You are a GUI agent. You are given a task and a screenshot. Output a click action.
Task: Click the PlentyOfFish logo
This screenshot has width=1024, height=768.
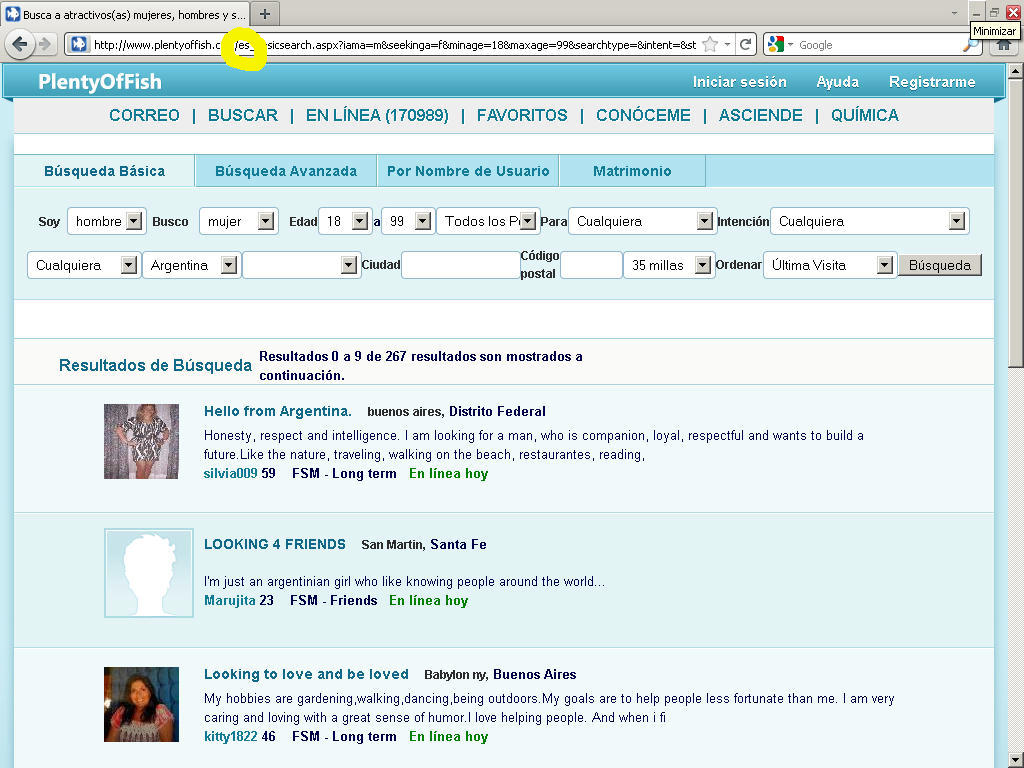(x=99, y=82)
